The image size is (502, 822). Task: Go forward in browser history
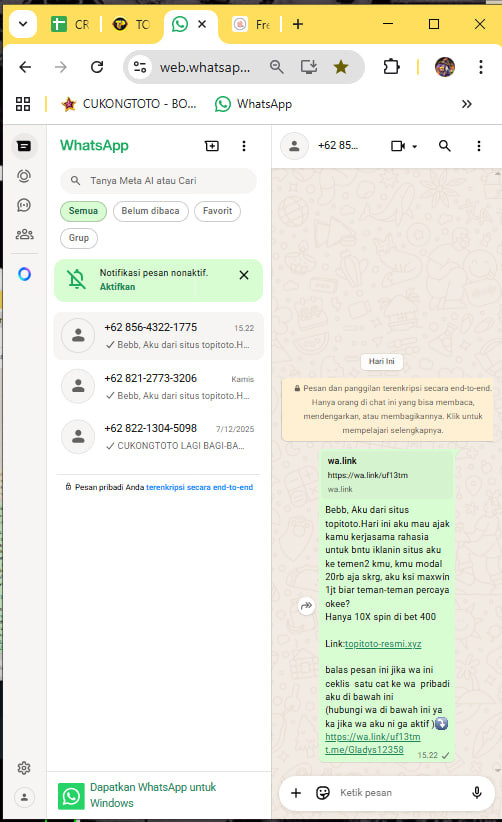(x=61, y=67)
